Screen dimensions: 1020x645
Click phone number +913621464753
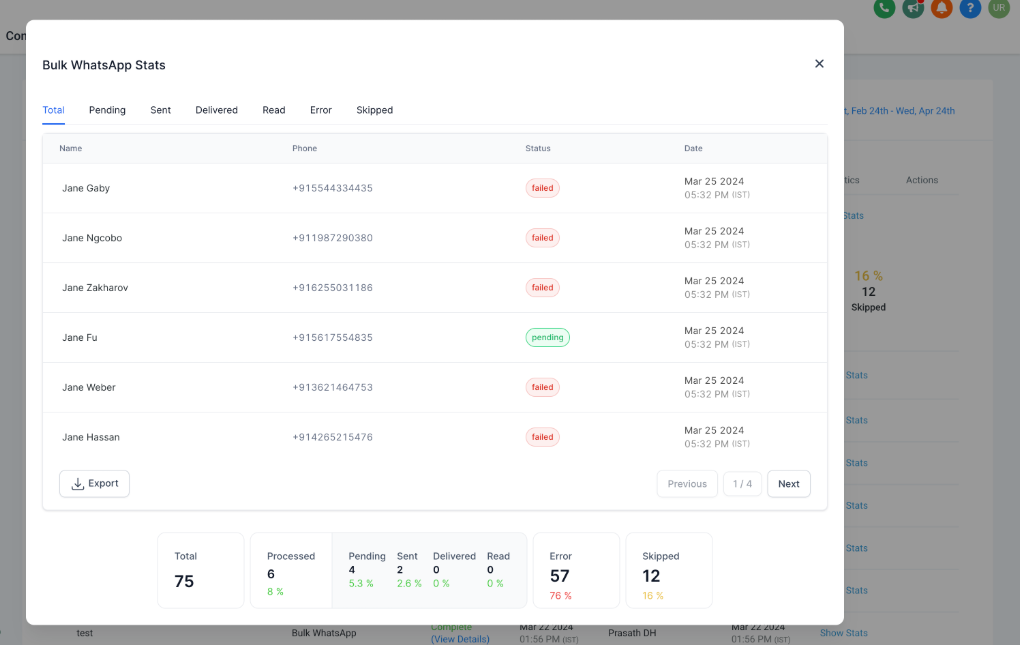pyautogui.click(x=332, y=388)
